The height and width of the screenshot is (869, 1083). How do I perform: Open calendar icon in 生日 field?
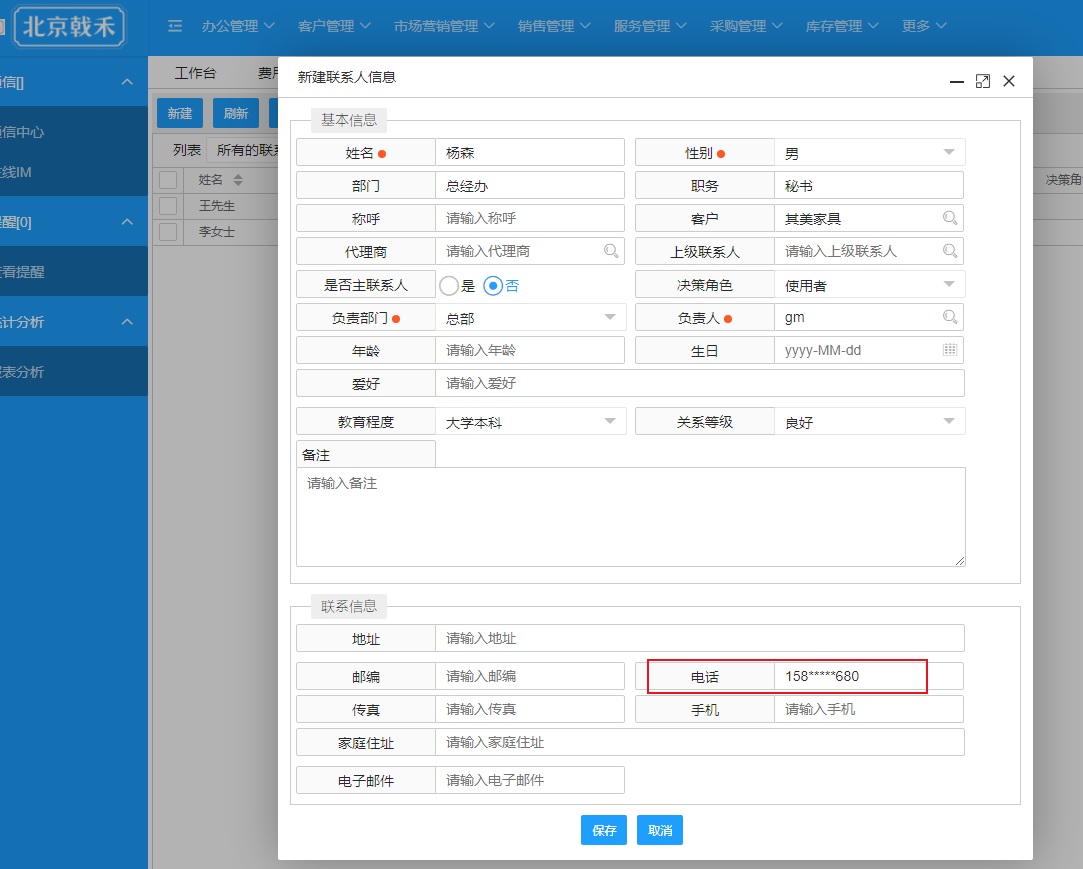tap(950, 350)
